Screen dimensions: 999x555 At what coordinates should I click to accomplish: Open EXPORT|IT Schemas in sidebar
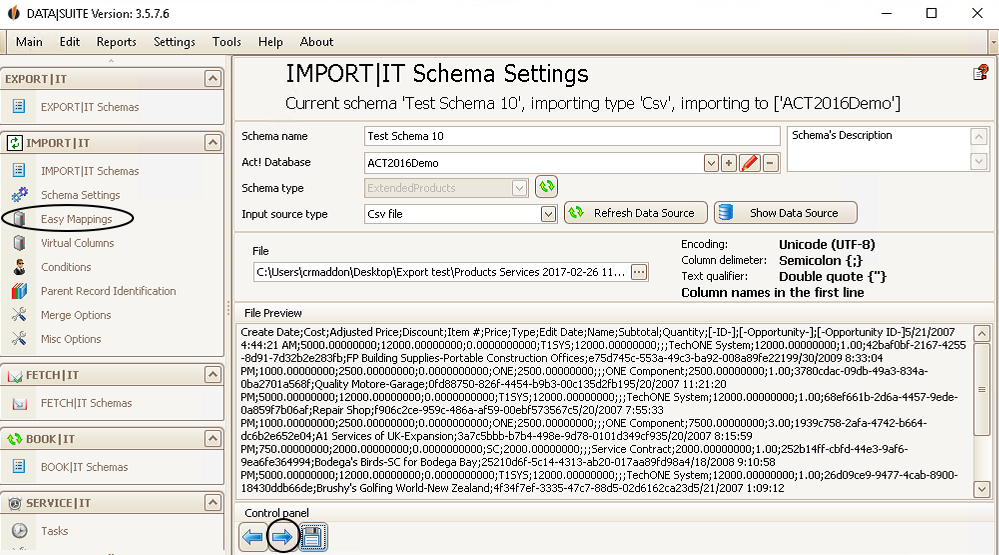point(89,107)
